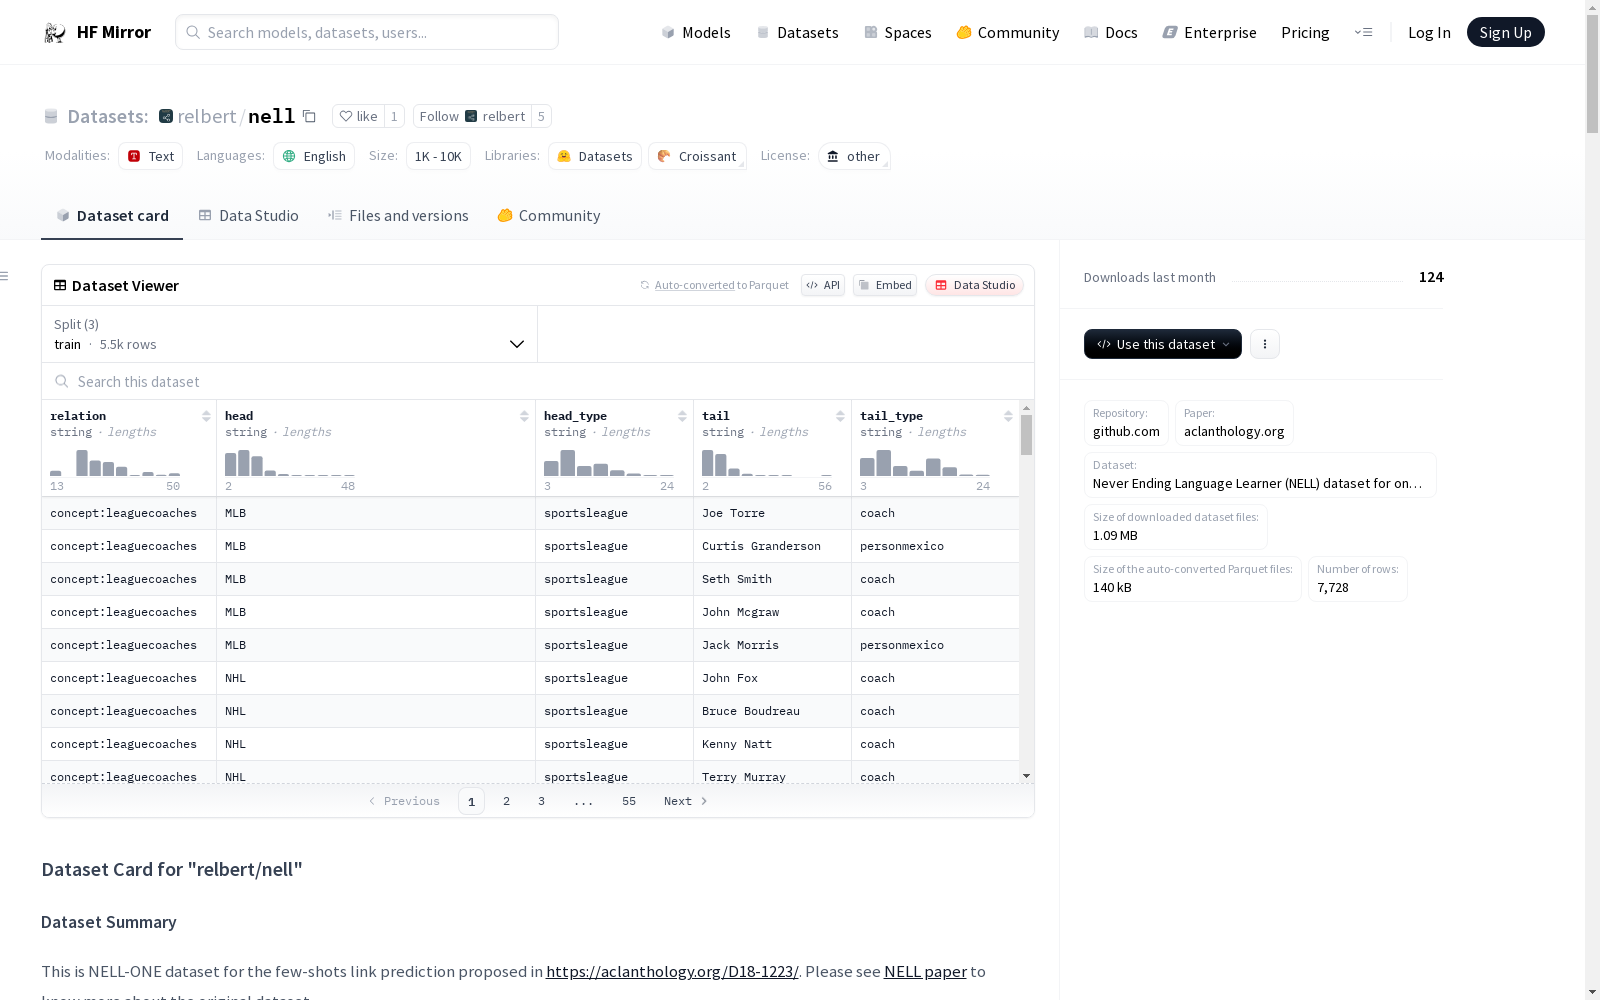Open the aclanthology.org/D18-1223 link in summary
The width and height of the screenshot is (1600, 1000).
(672, 971)
